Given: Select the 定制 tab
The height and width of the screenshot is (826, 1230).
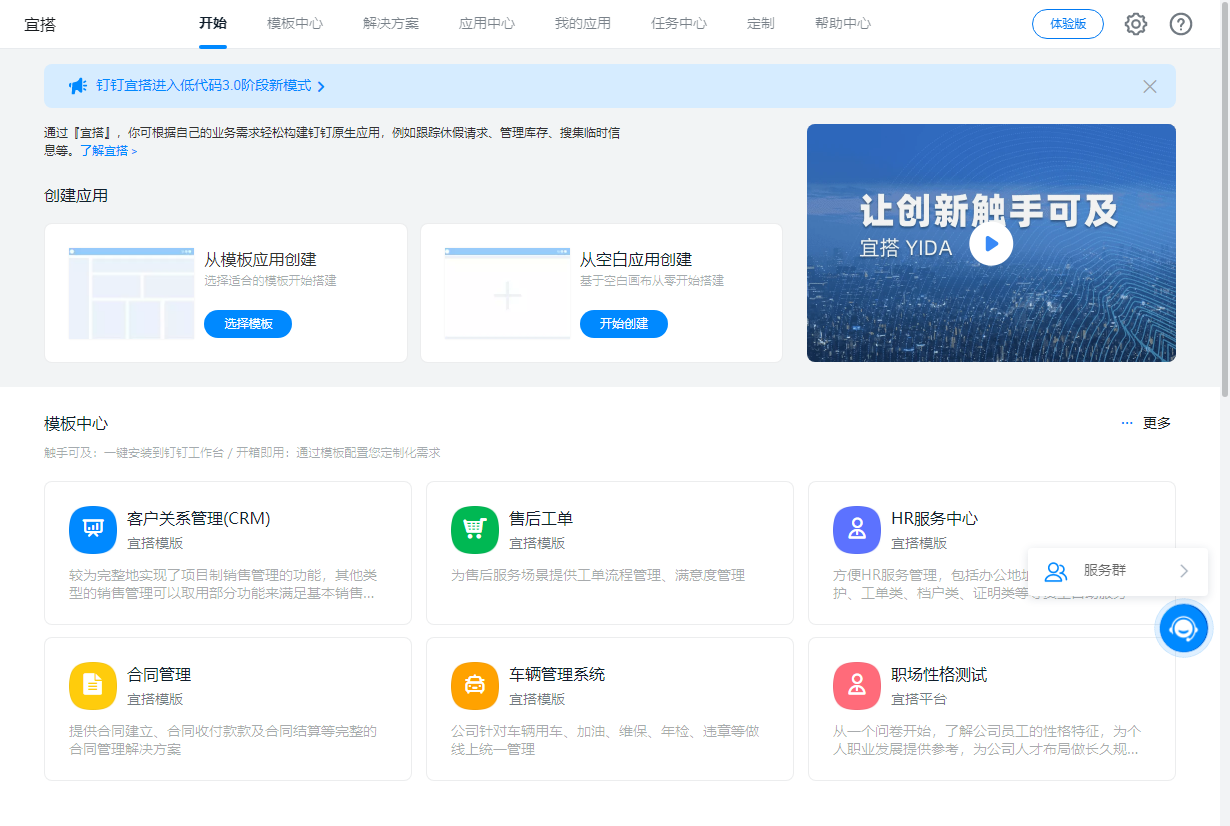Looking at the screenshot, I should (761, 23).
